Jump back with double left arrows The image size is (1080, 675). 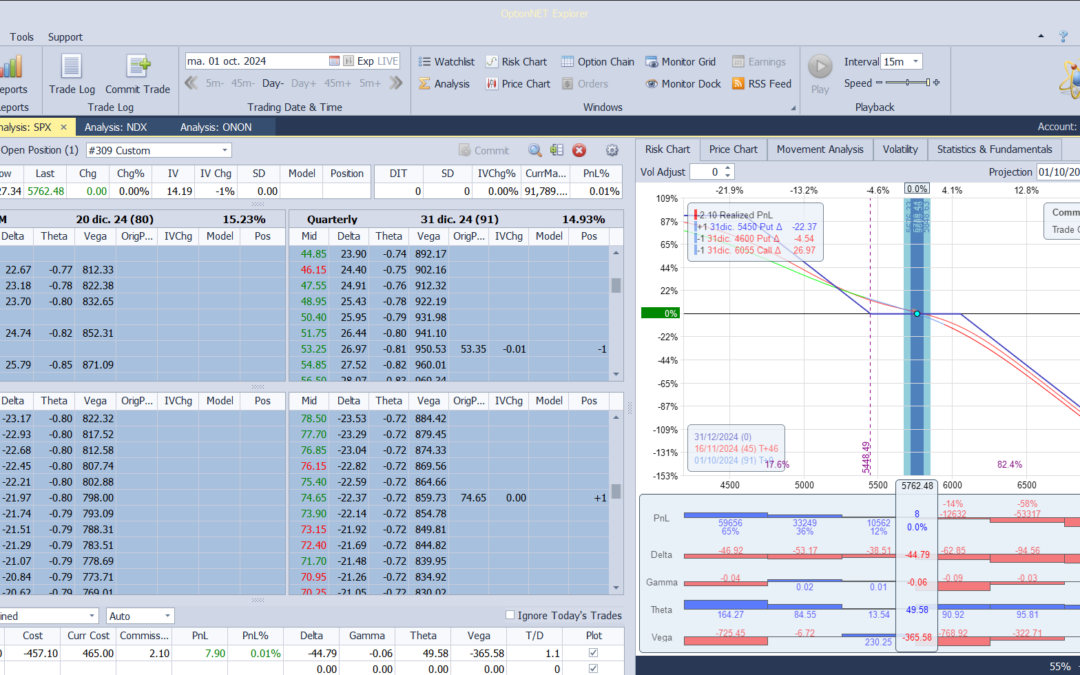click(x=191, y=83)
